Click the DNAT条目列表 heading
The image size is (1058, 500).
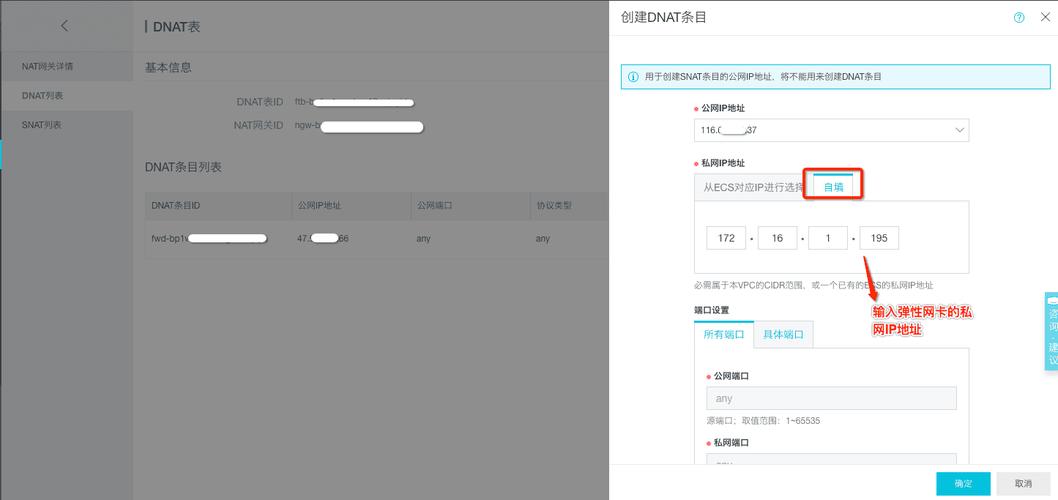(x=183, y=167)
